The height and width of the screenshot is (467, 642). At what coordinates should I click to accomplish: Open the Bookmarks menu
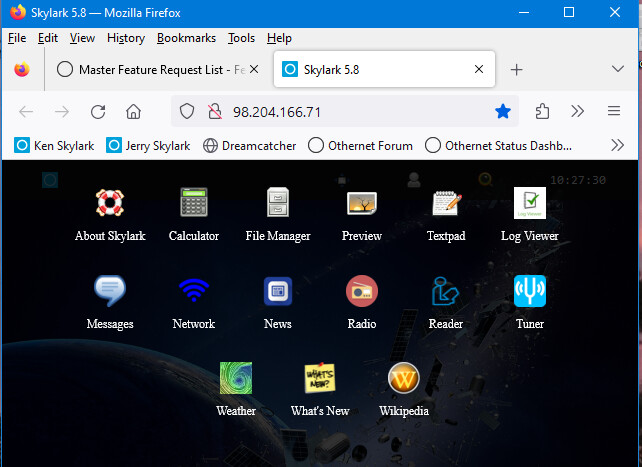(186, 38)
